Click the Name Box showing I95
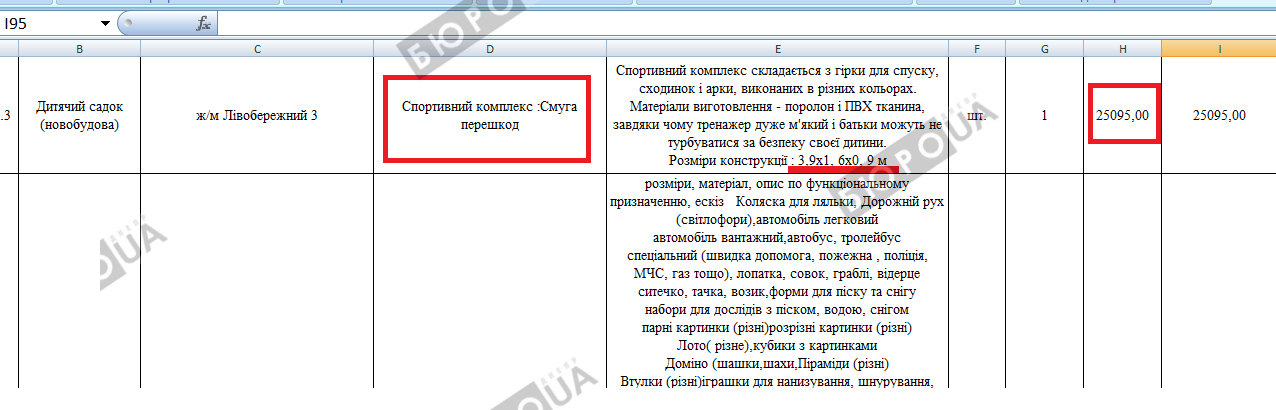The image size is (1276, 410). (x=50, y=23)
